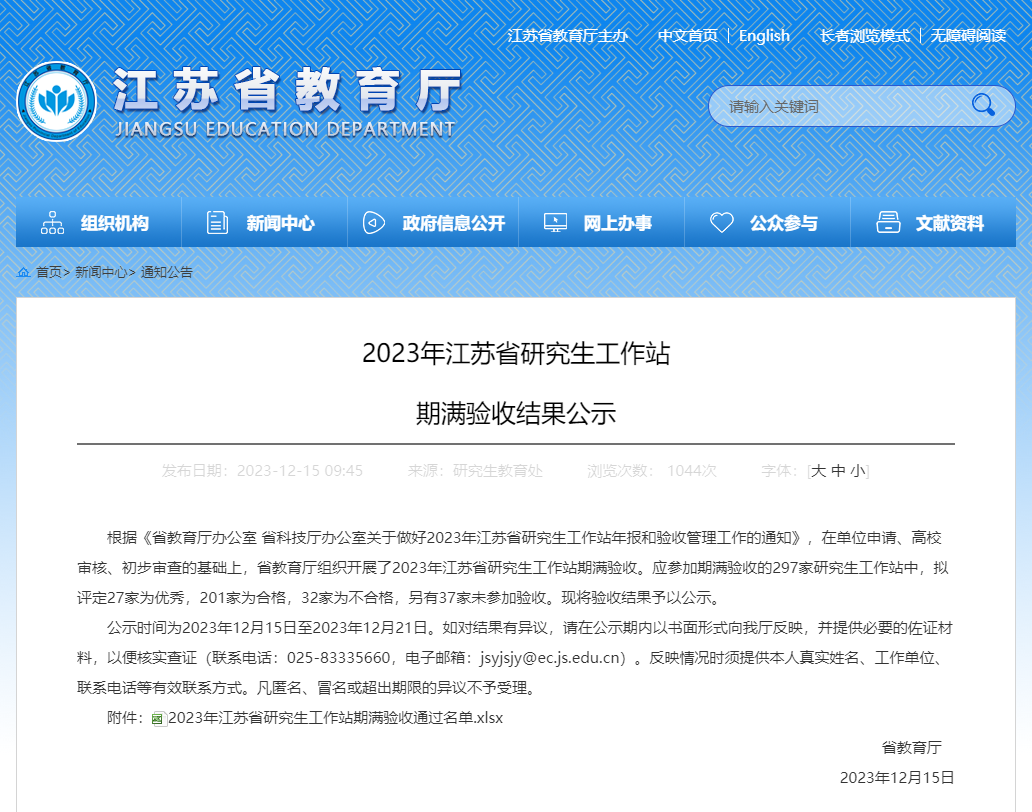Click the home icon in breadcrumb
1032x812 pixels.
[x=23, y=272]
